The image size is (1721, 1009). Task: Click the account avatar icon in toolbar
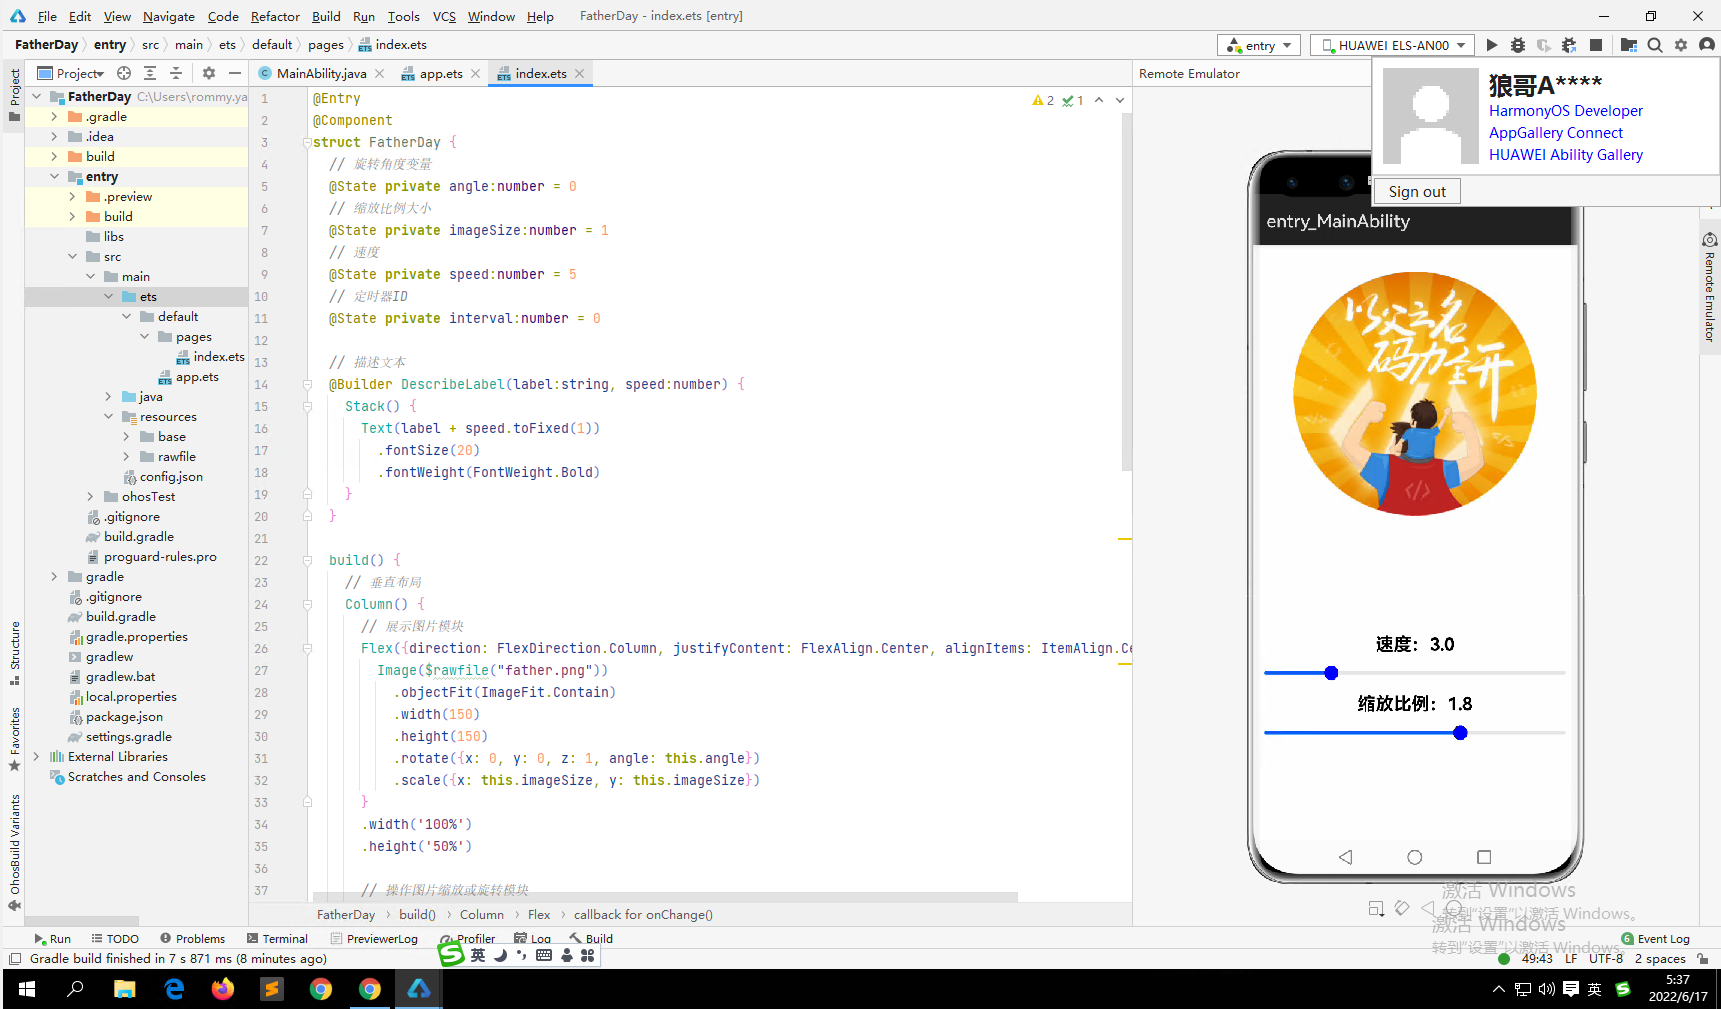coord(1707,45)
